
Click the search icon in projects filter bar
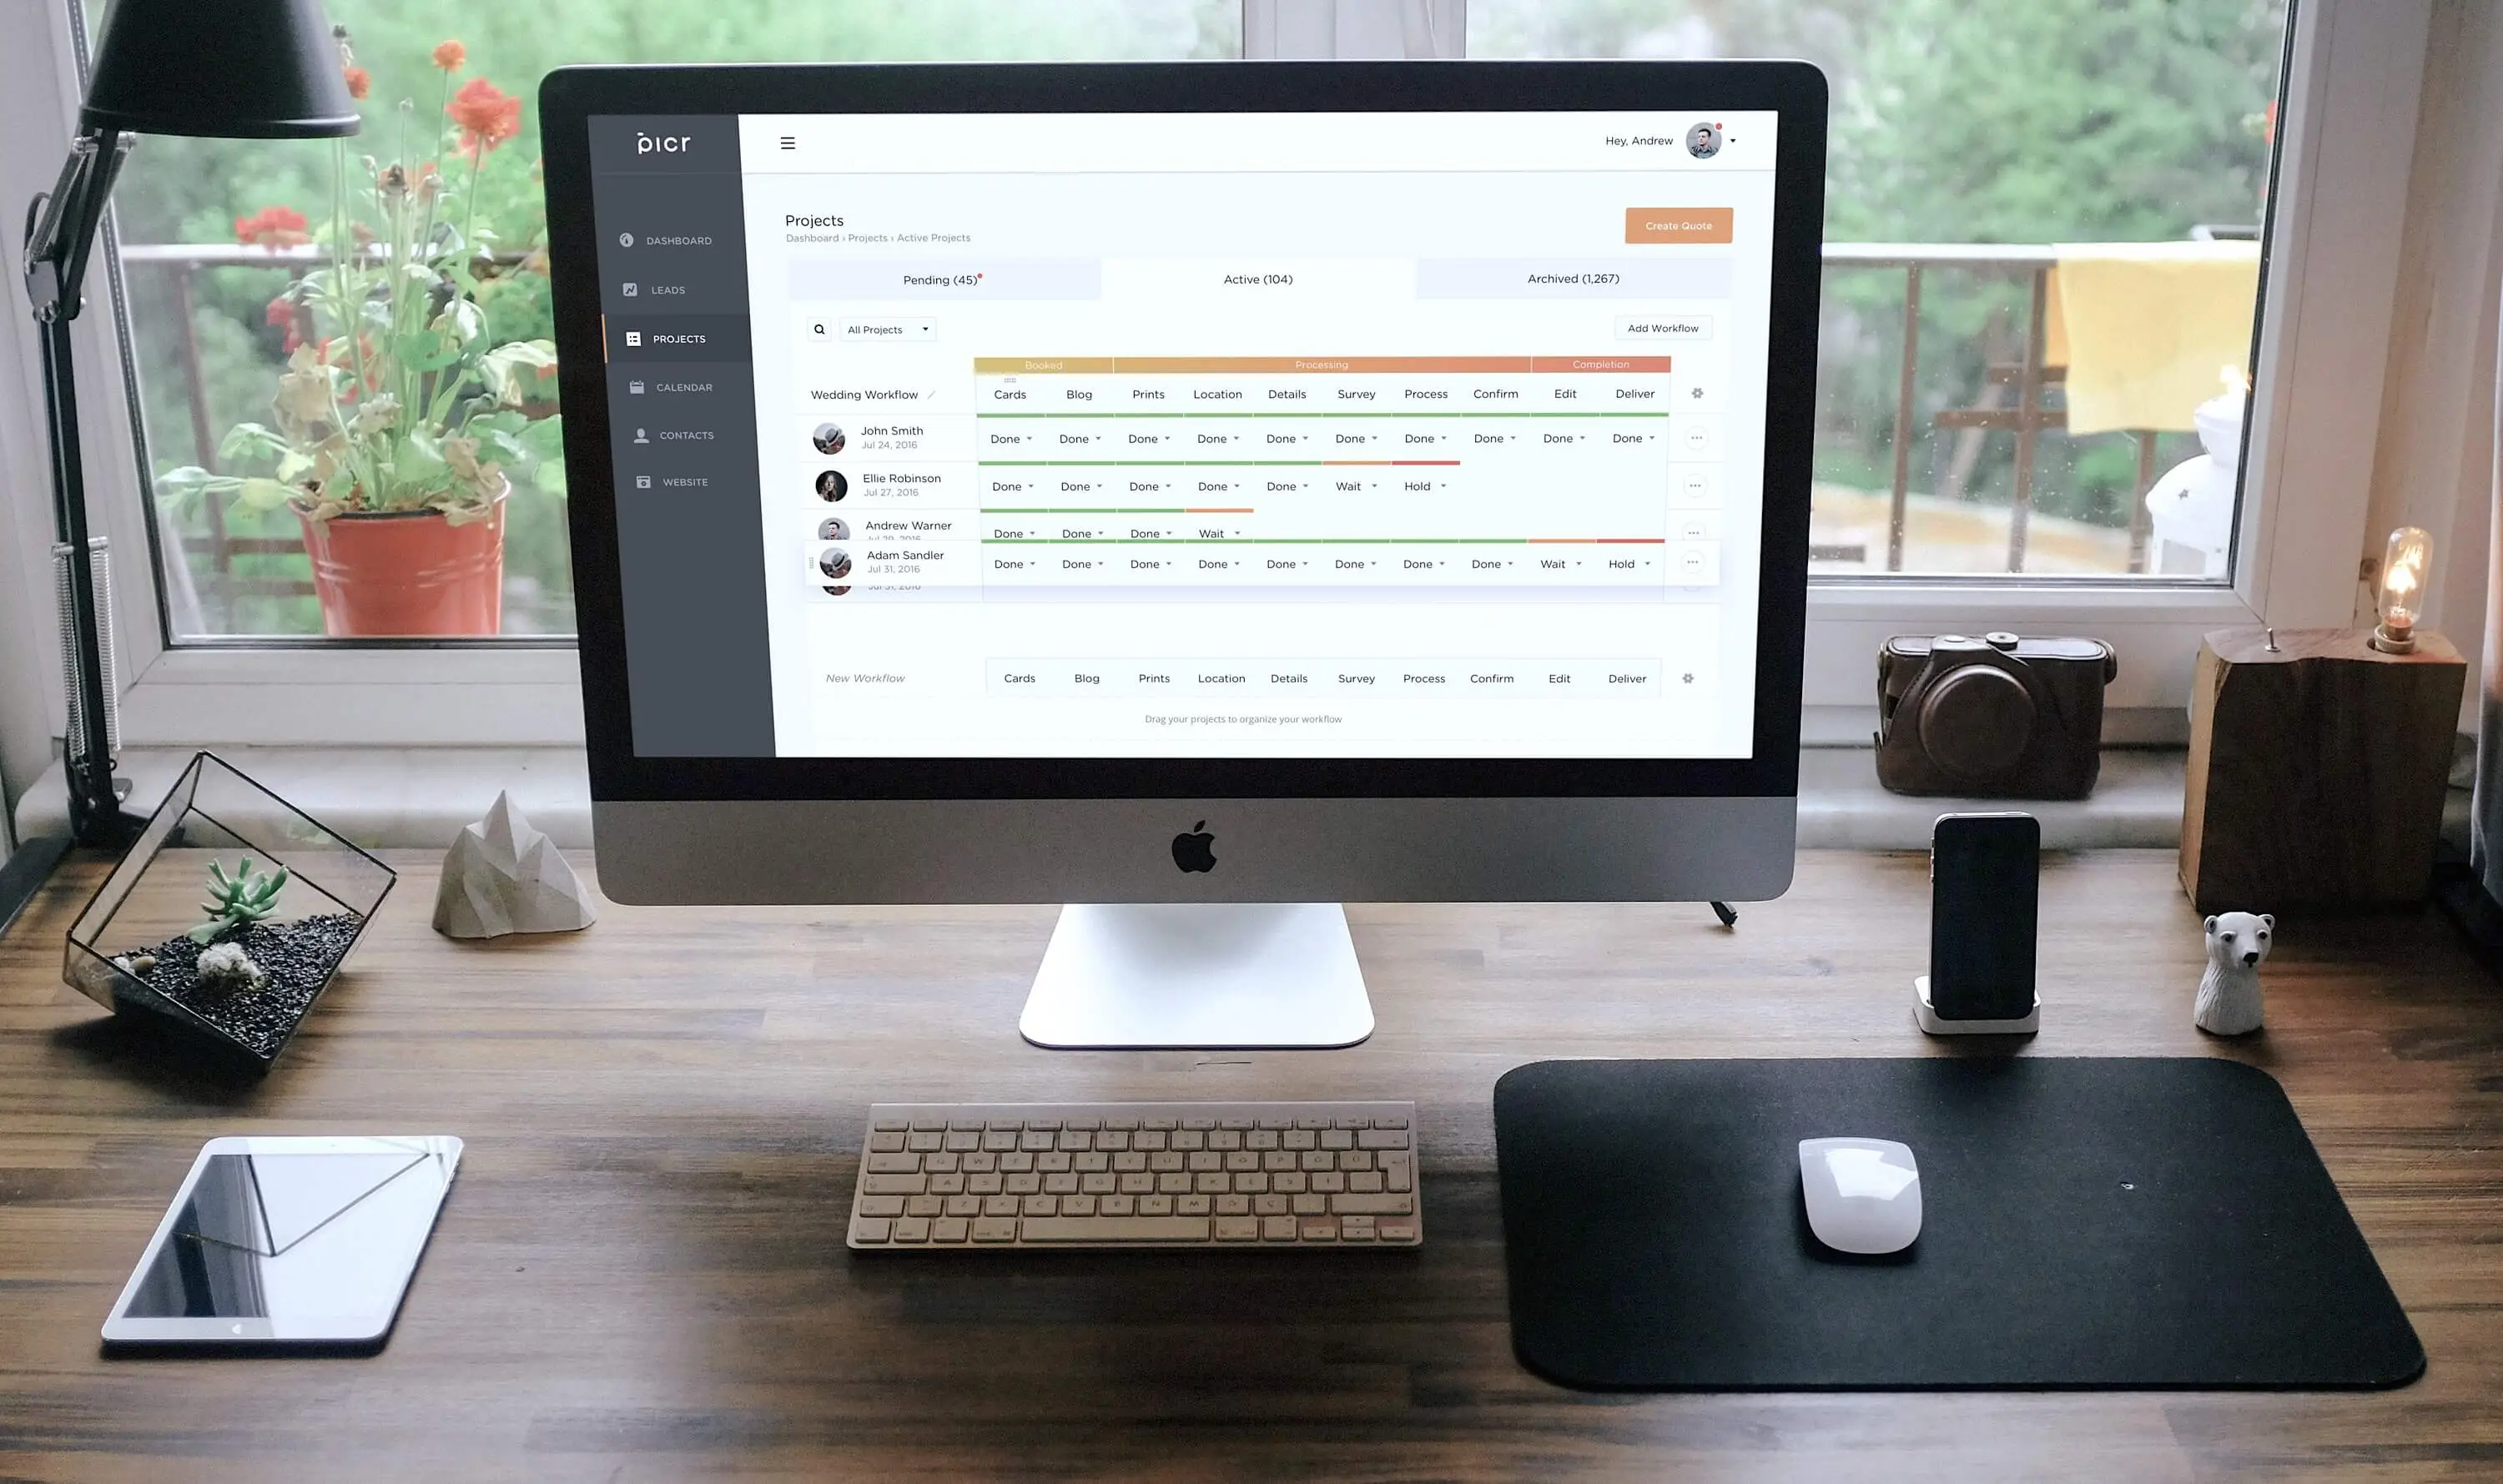(818, 329)
